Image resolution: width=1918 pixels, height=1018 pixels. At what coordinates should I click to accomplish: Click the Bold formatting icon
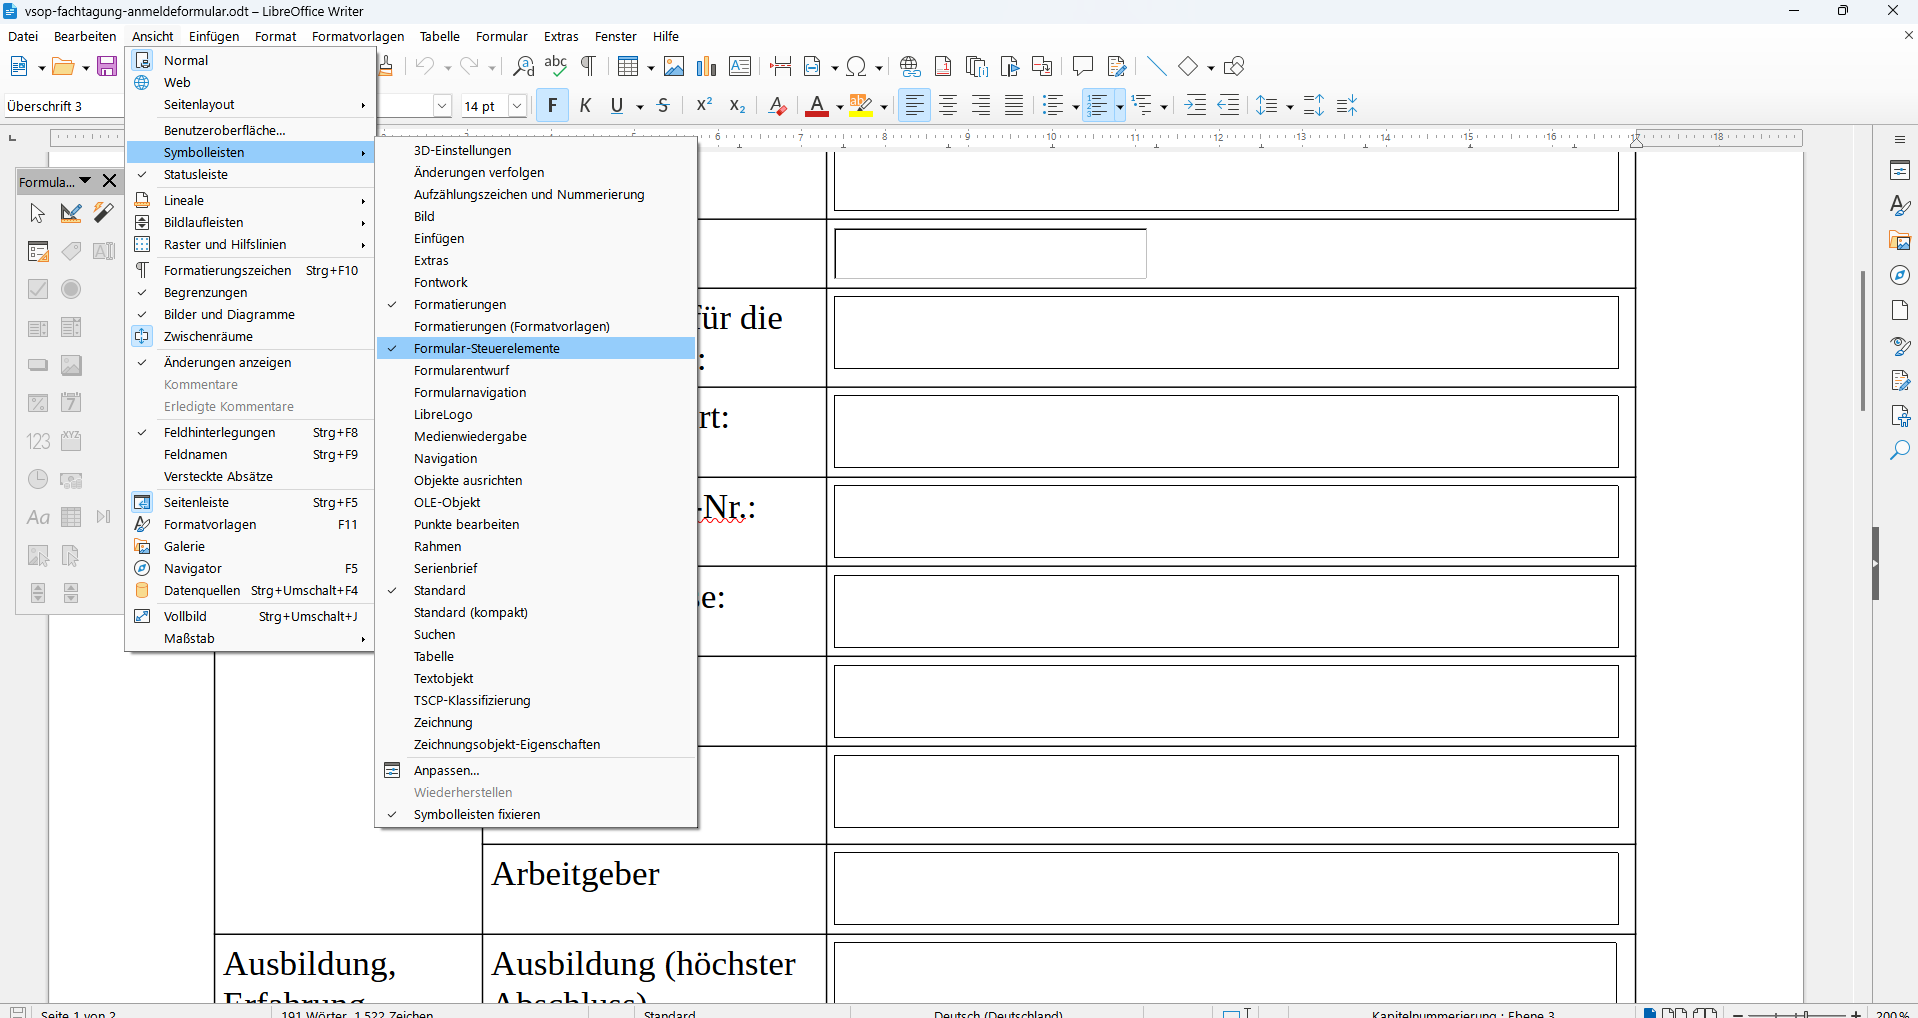(552, 105)
